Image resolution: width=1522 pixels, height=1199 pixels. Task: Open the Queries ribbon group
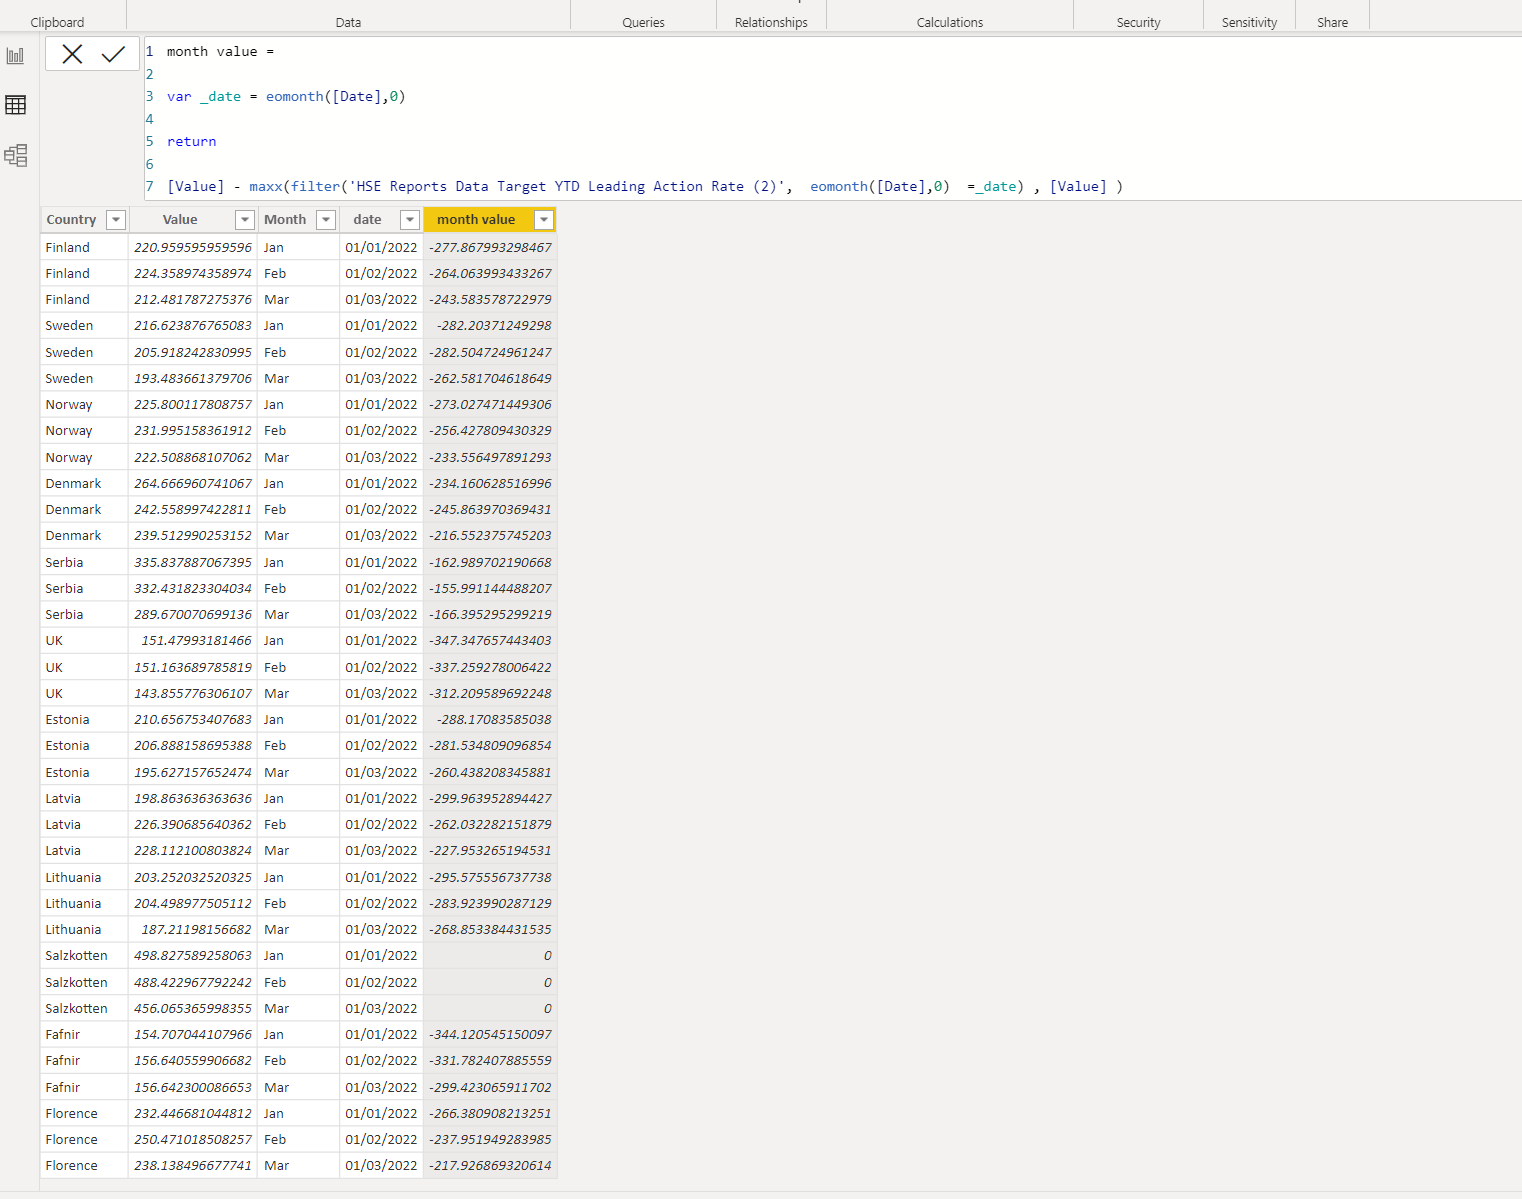coord(643,22)
